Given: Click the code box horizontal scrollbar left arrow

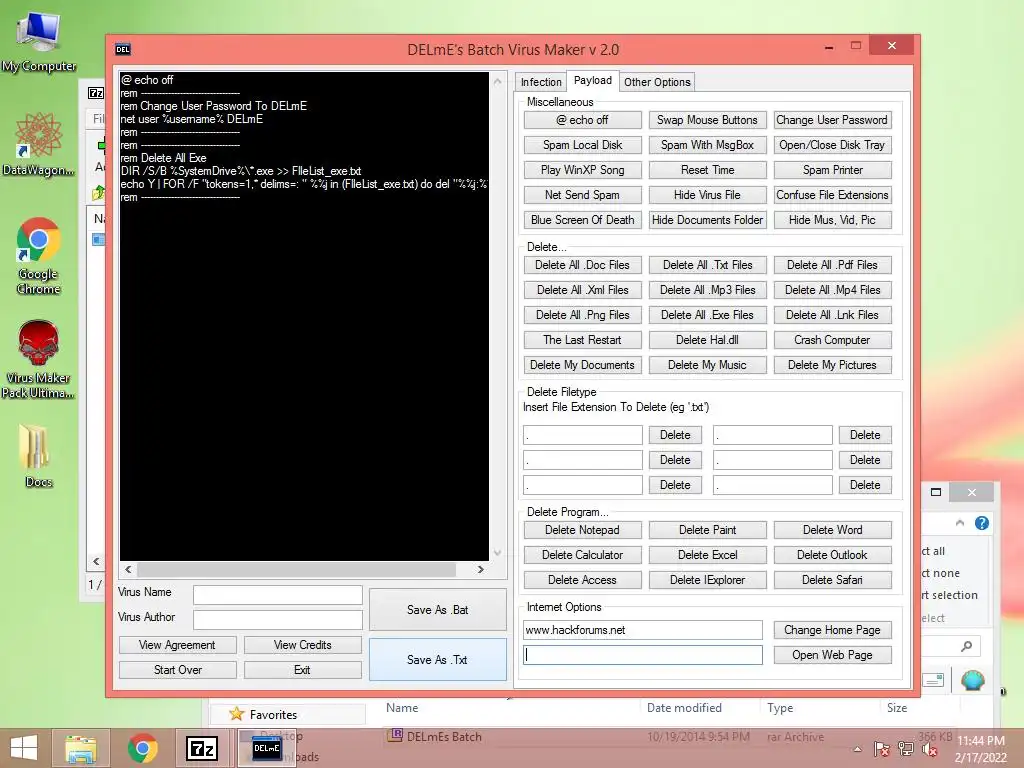Looking at the screenshot, I should (x=128, y=569).
